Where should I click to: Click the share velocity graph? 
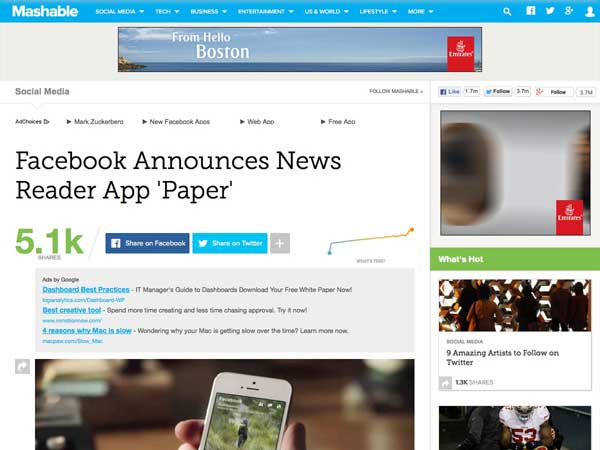coord(370,241)
